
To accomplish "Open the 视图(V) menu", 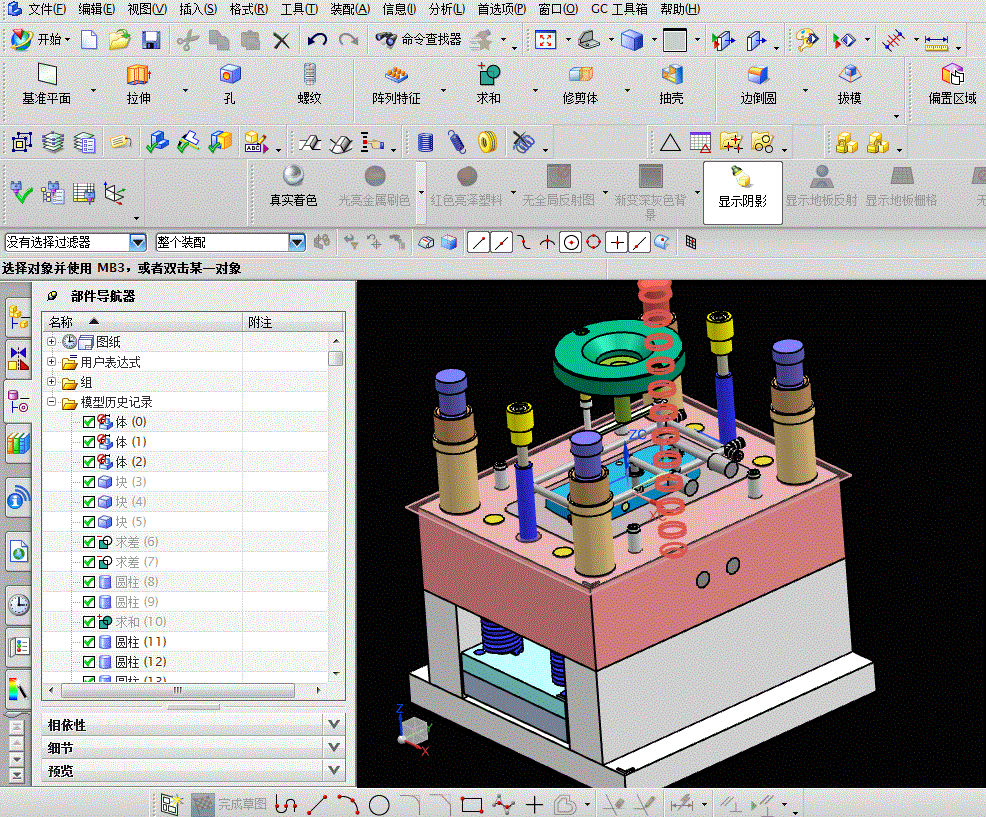I will click(x=147, y=9).
